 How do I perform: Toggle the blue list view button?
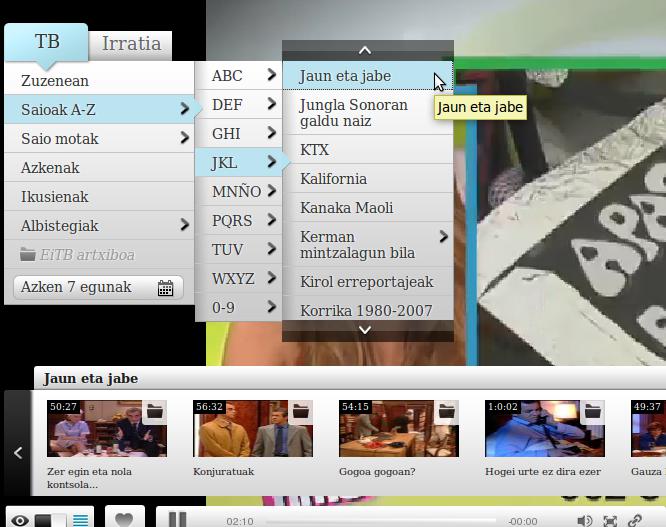pos(81,520)
